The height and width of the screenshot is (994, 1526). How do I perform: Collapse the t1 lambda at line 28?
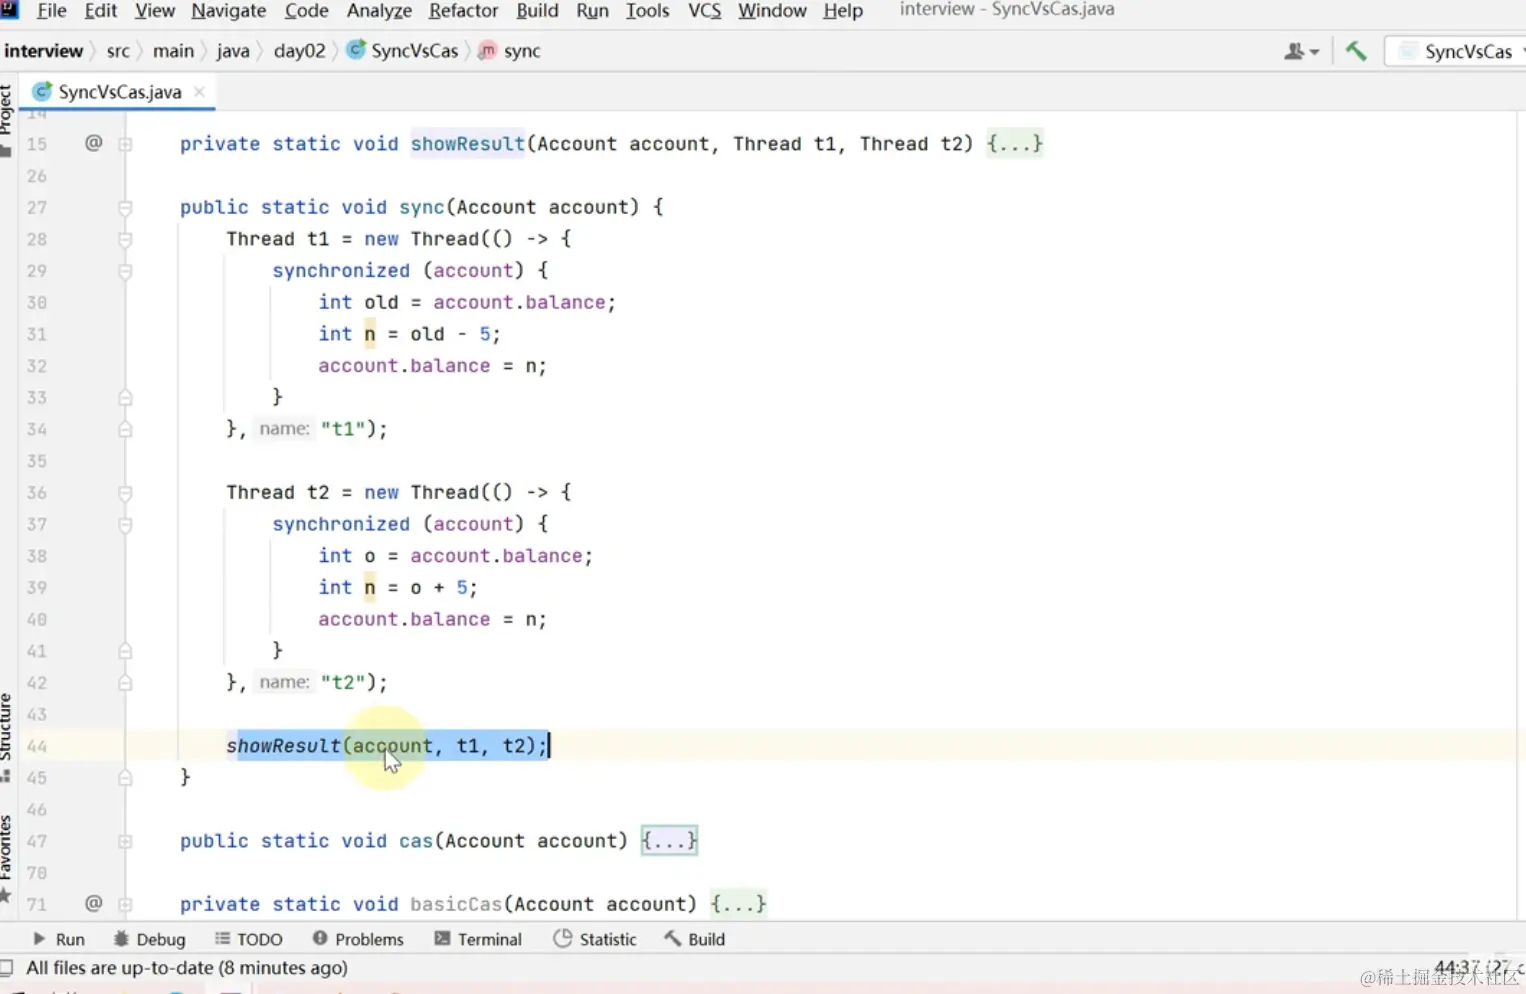click(125, 239)
